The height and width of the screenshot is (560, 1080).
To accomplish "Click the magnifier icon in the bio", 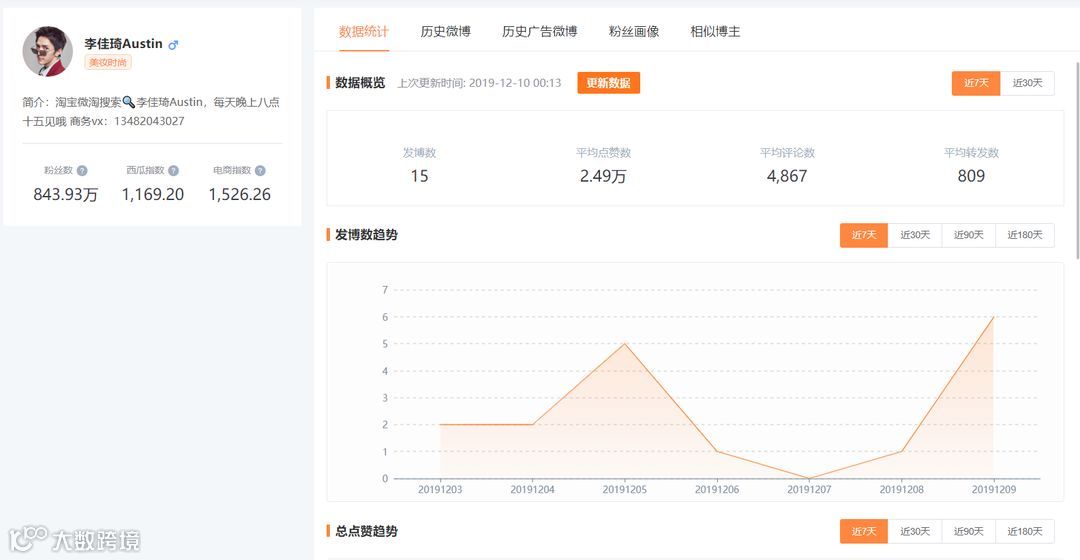I will click(x=128, y=102).
